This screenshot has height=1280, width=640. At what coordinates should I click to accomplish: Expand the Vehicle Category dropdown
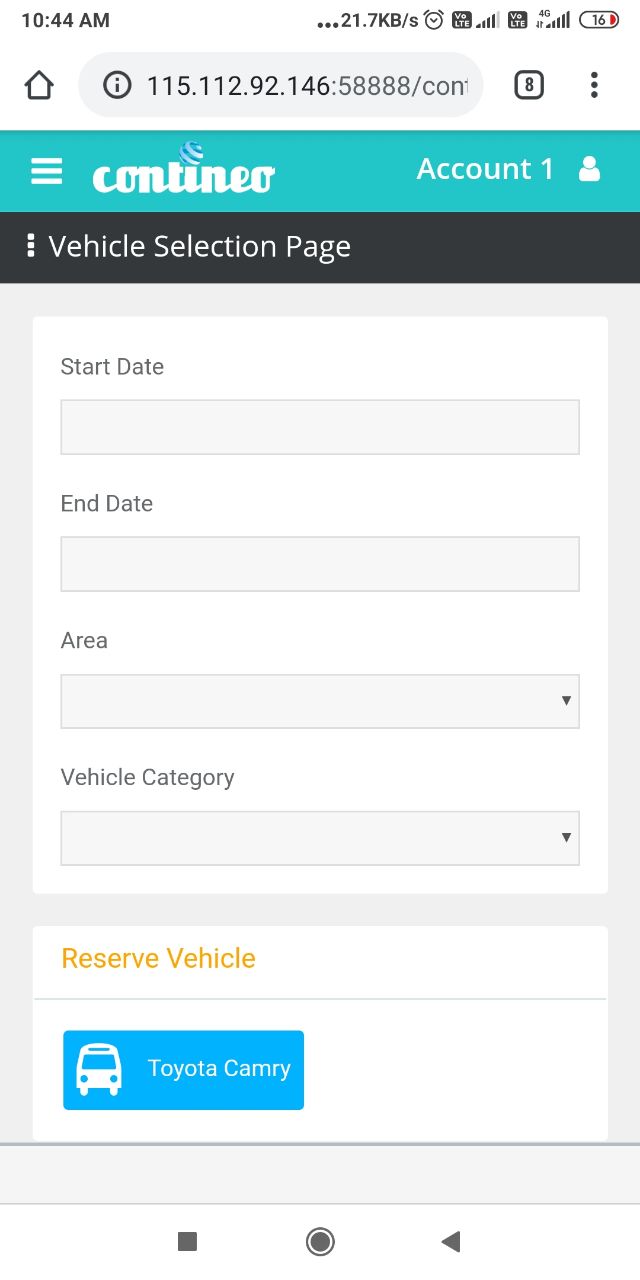click(x=320, y=838)
